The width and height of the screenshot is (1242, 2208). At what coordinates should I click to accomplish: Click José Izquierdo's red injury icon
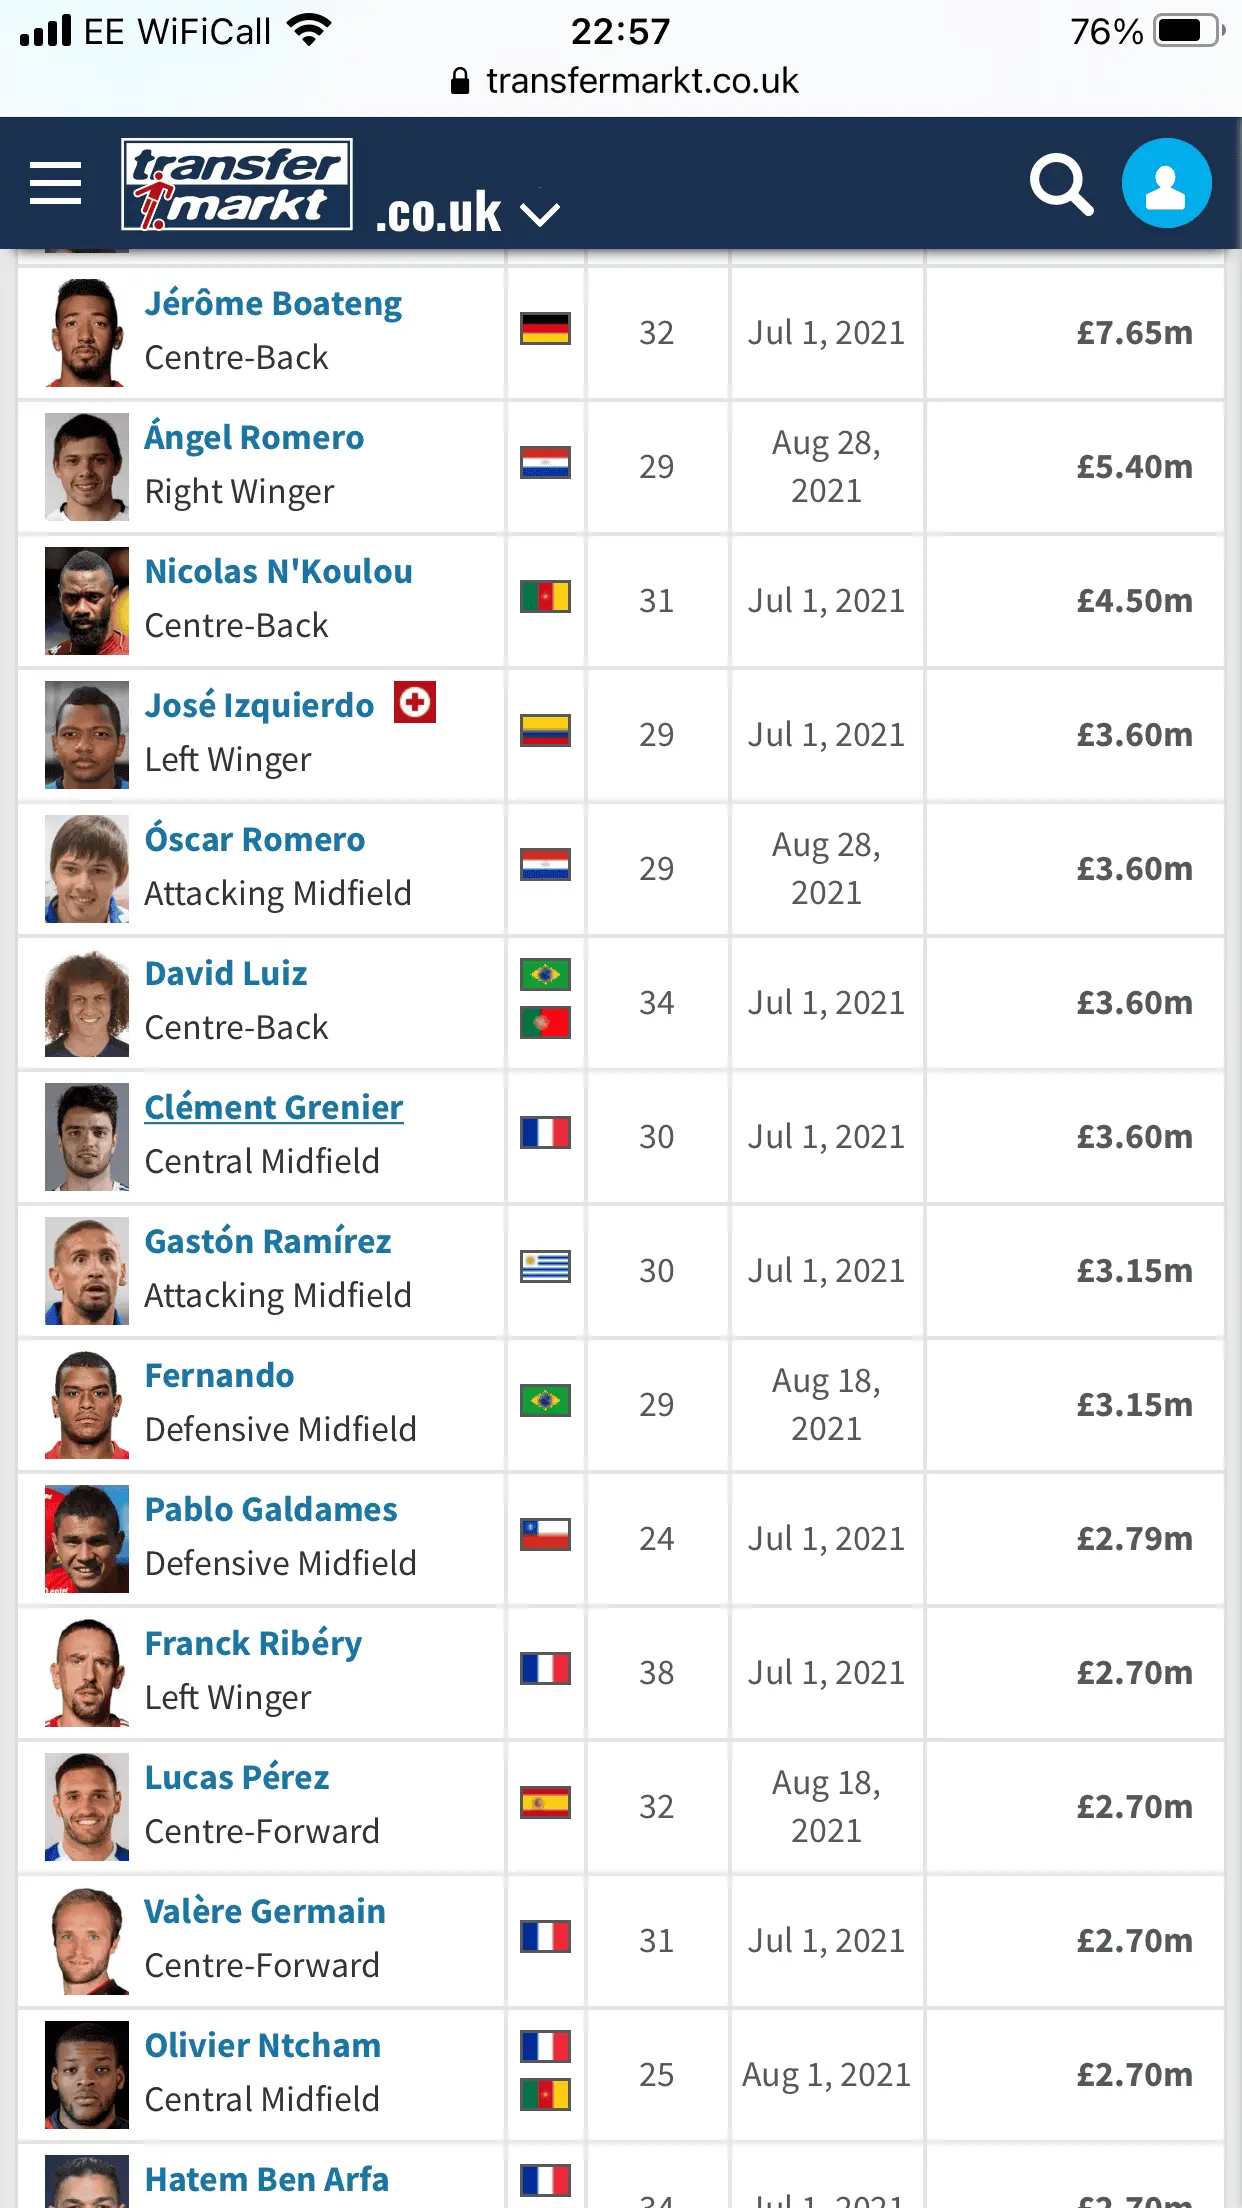[x=415, y=702]
